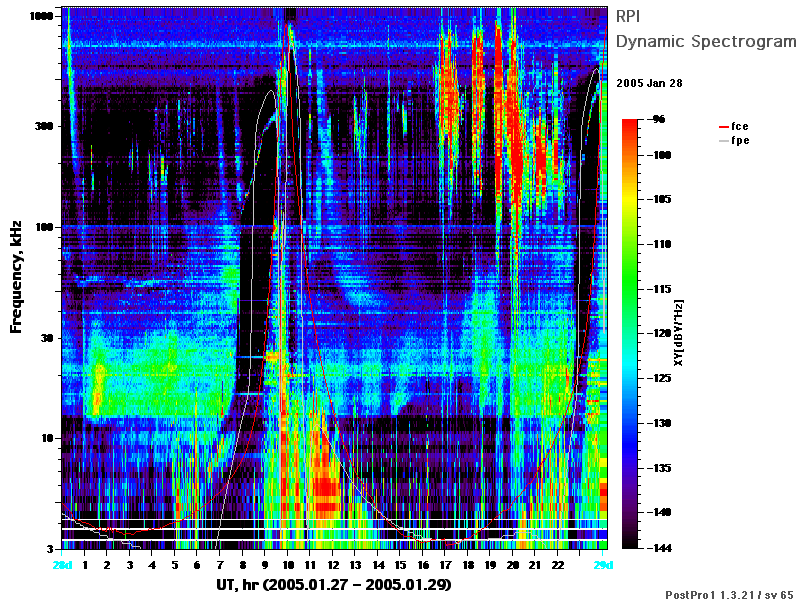Click the 100 kHz frequency tick label
The image size is (800, 600).
pos(44,227)
